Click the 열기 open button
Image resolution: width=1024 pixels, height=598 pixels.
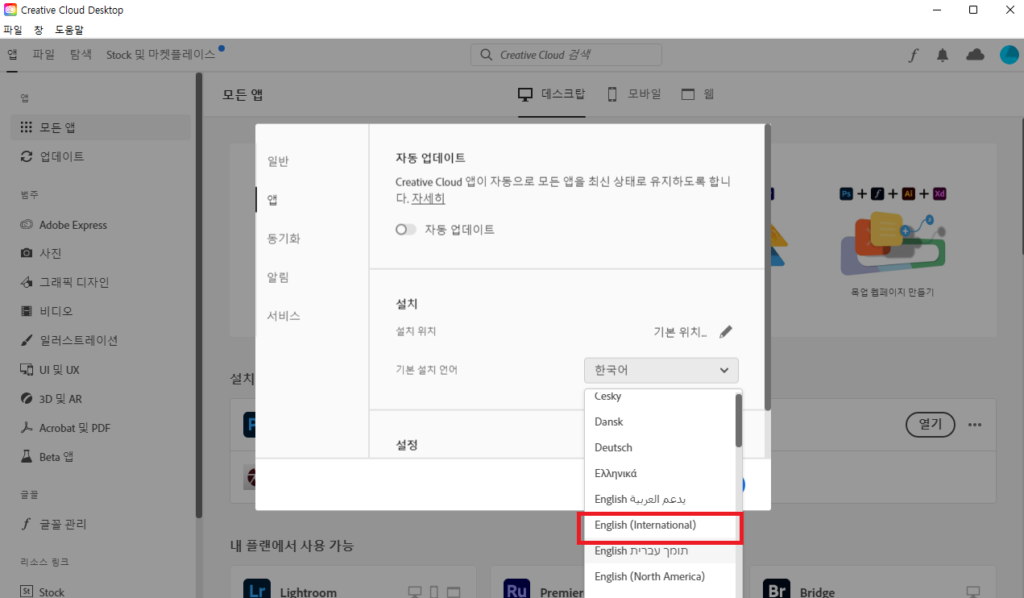pos(930,425)
